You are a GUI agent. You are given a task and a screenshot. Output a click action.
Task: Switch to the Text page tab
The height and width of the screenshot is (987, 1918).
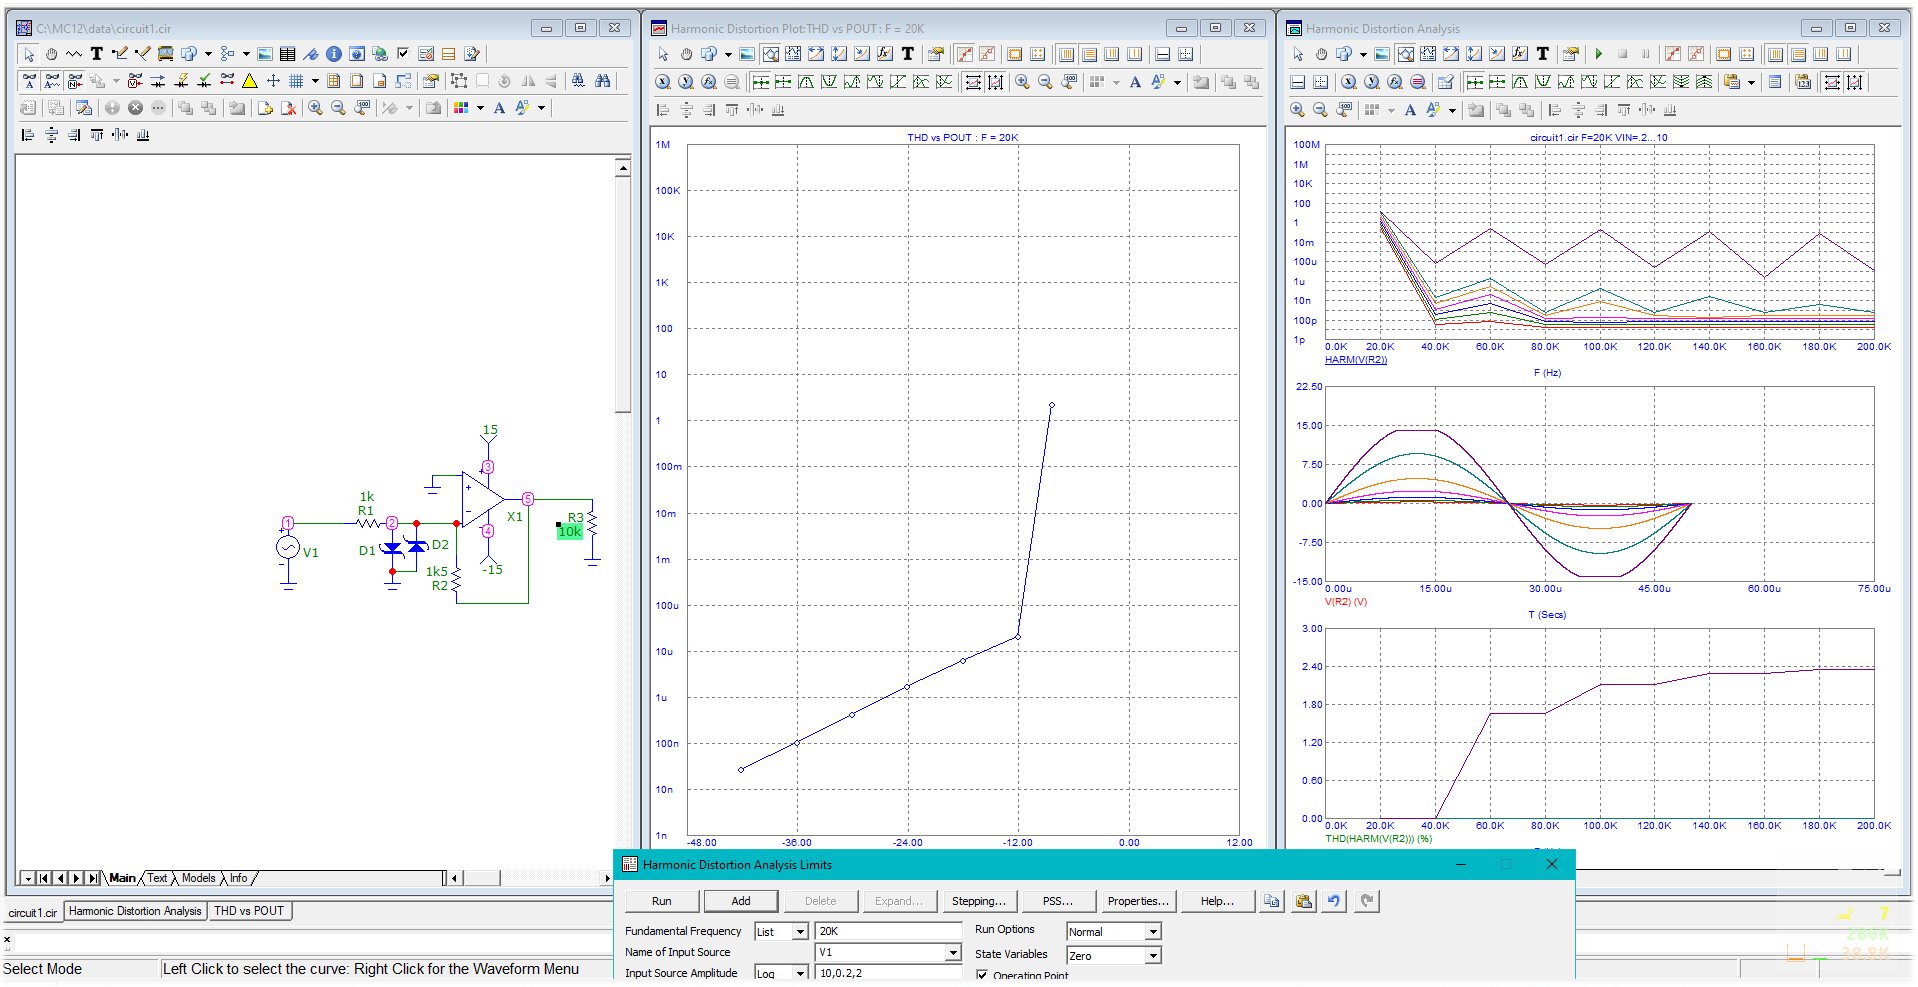[157, 878]
